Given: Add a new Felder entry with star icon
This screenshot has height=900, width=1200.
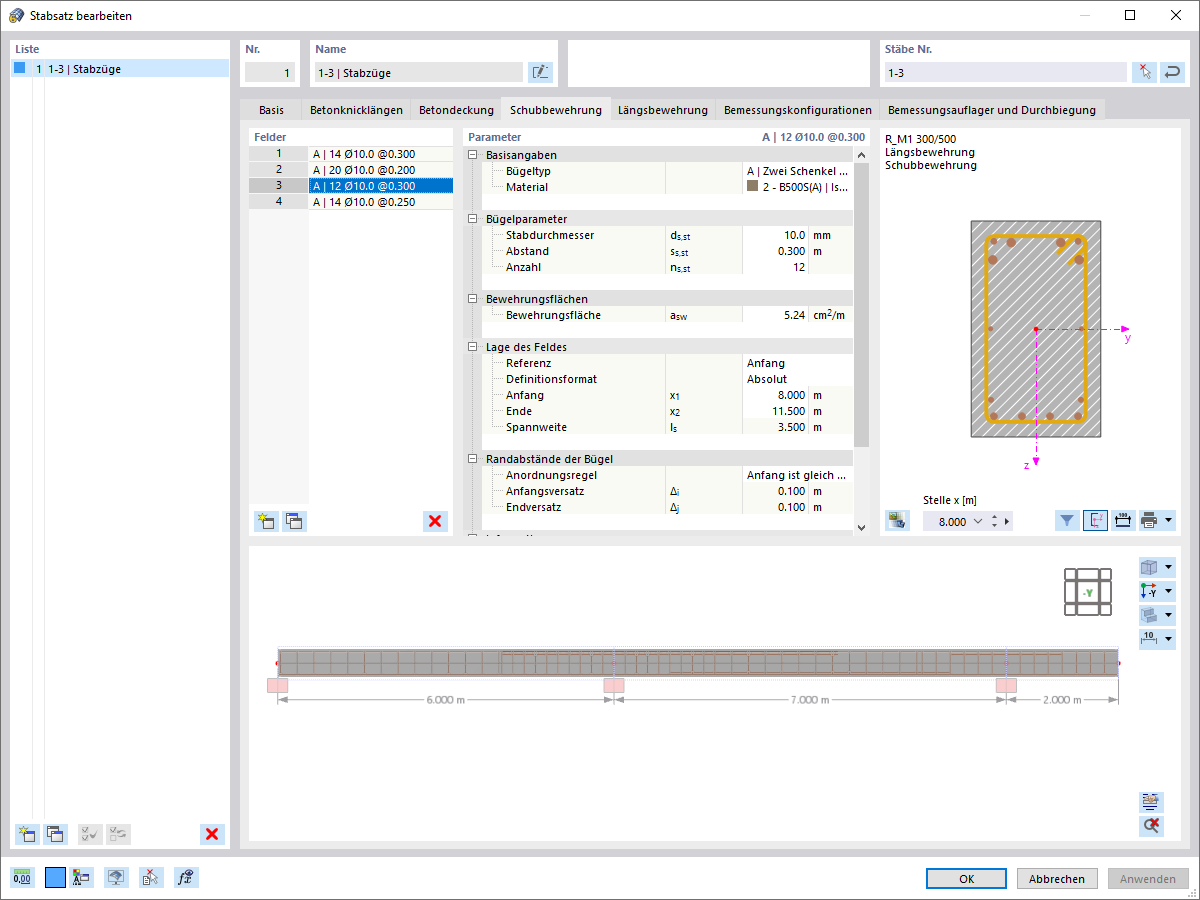Looking at the screenshot, I should click(x=266, y=521).
